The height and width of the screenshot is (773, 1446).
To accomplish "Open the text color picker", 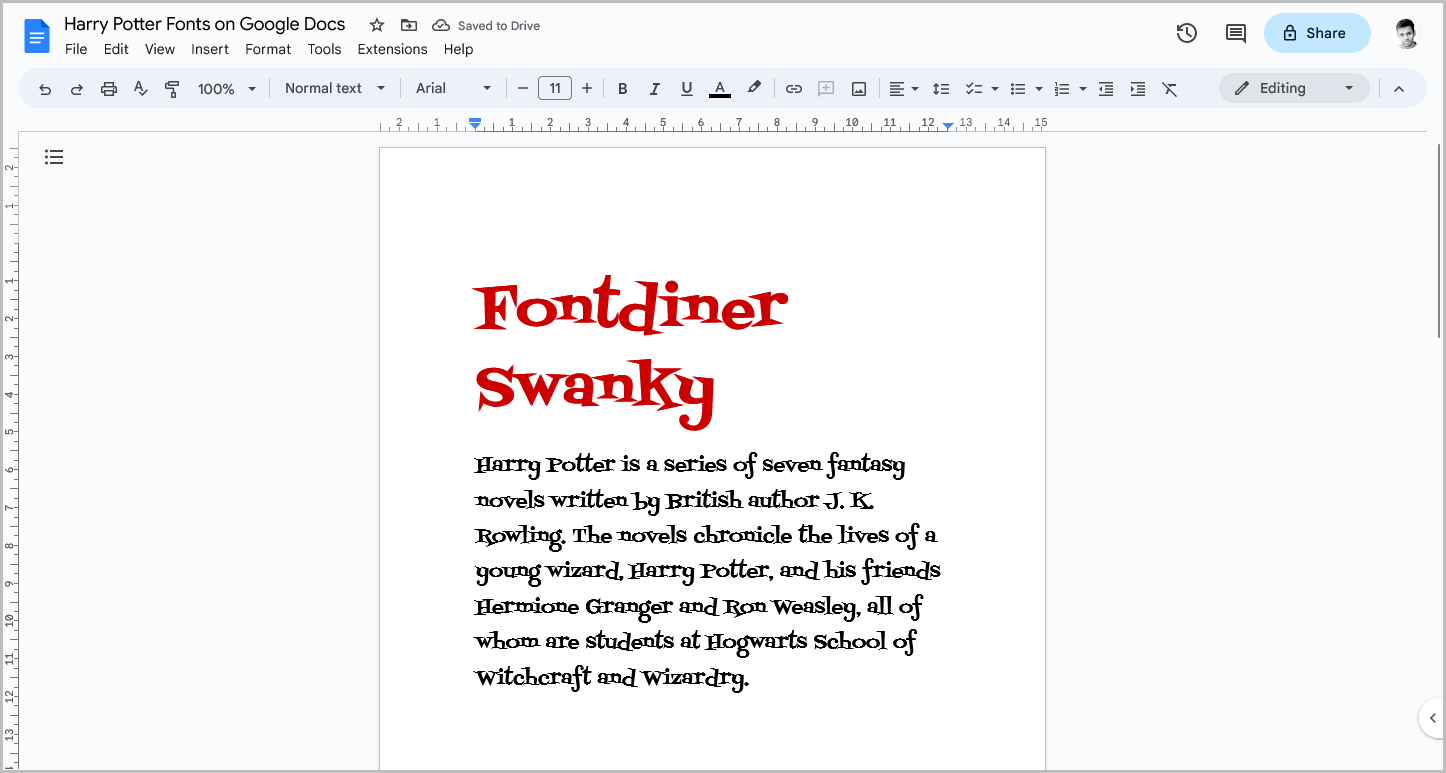I will [719, 88].
